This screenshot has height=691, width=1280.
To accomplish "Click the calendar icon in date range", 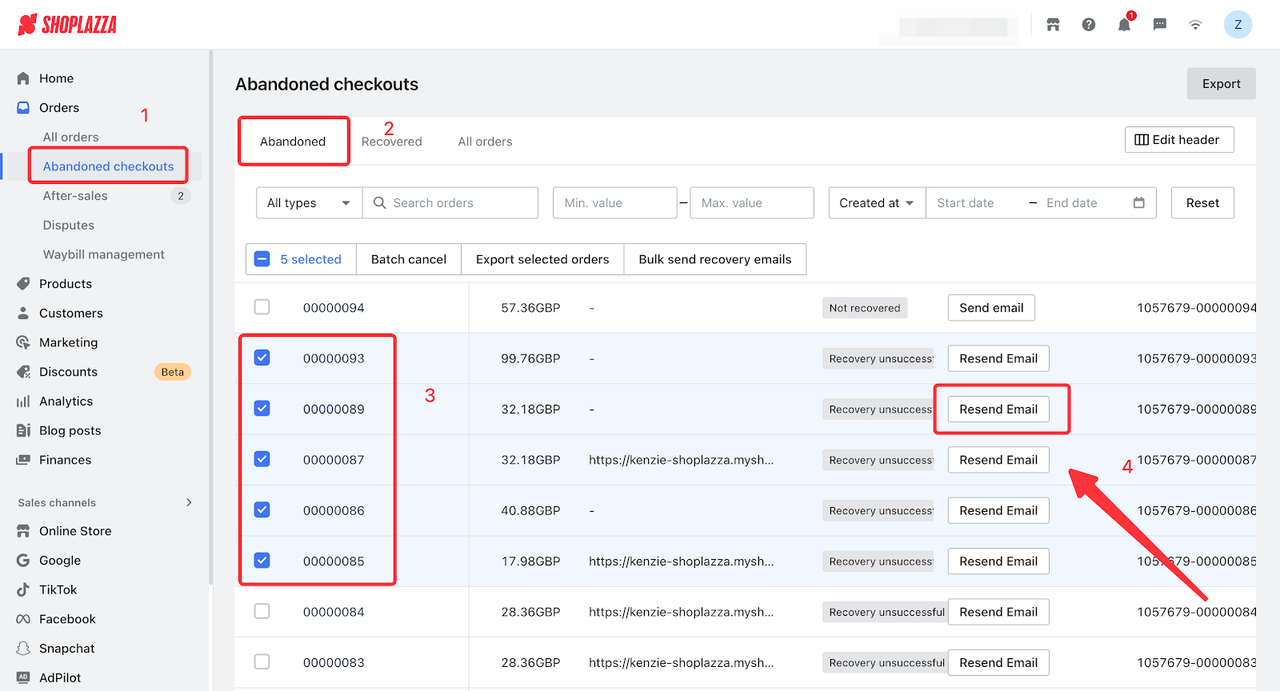I will (1139, 203).
